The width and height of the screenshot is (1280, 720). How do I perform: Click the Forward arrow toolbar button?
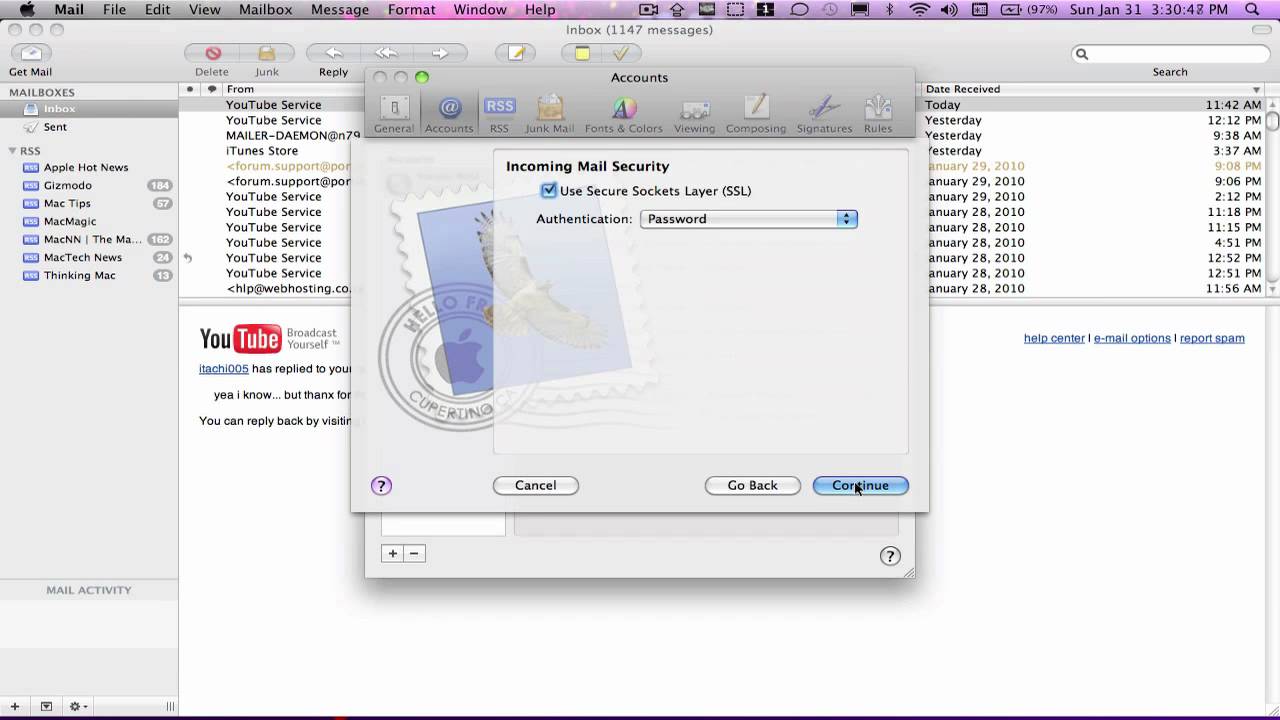tap(440, 54)
